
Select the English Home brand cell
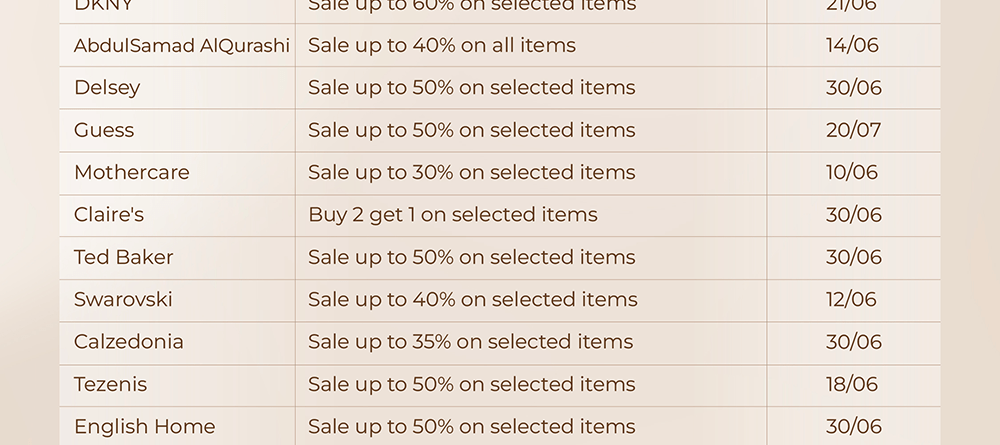[x=177, y=426]
